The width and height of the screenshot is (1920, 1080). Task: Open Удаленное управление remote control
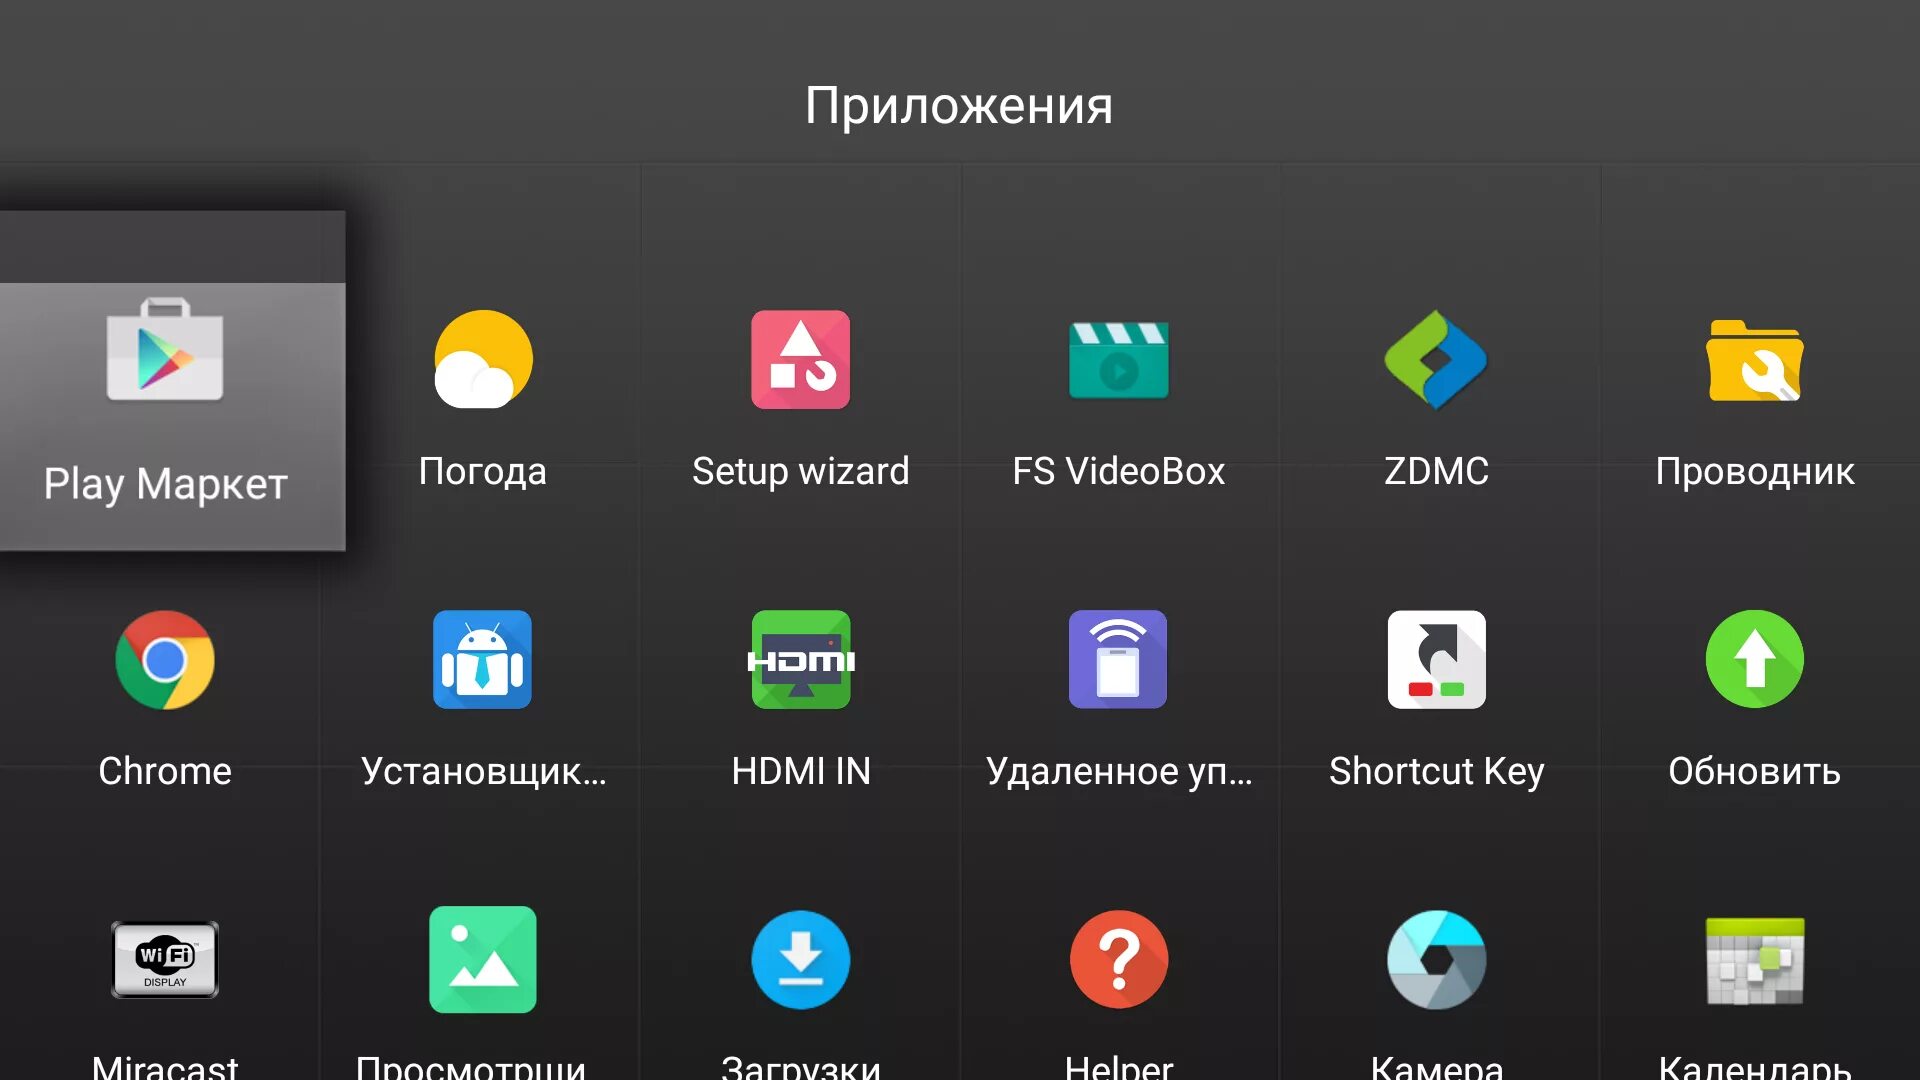(x=1118, y=657)
